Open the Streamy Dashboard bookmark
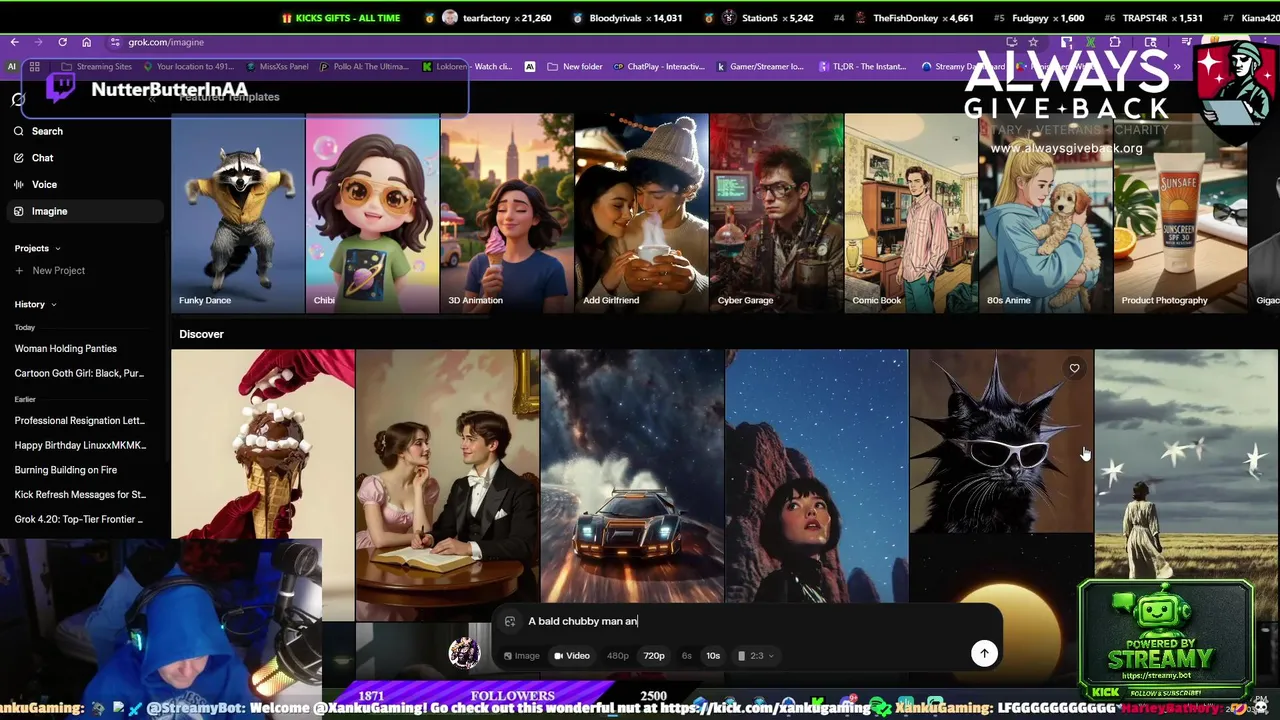 pyautogui.click(x=962, y=67)
